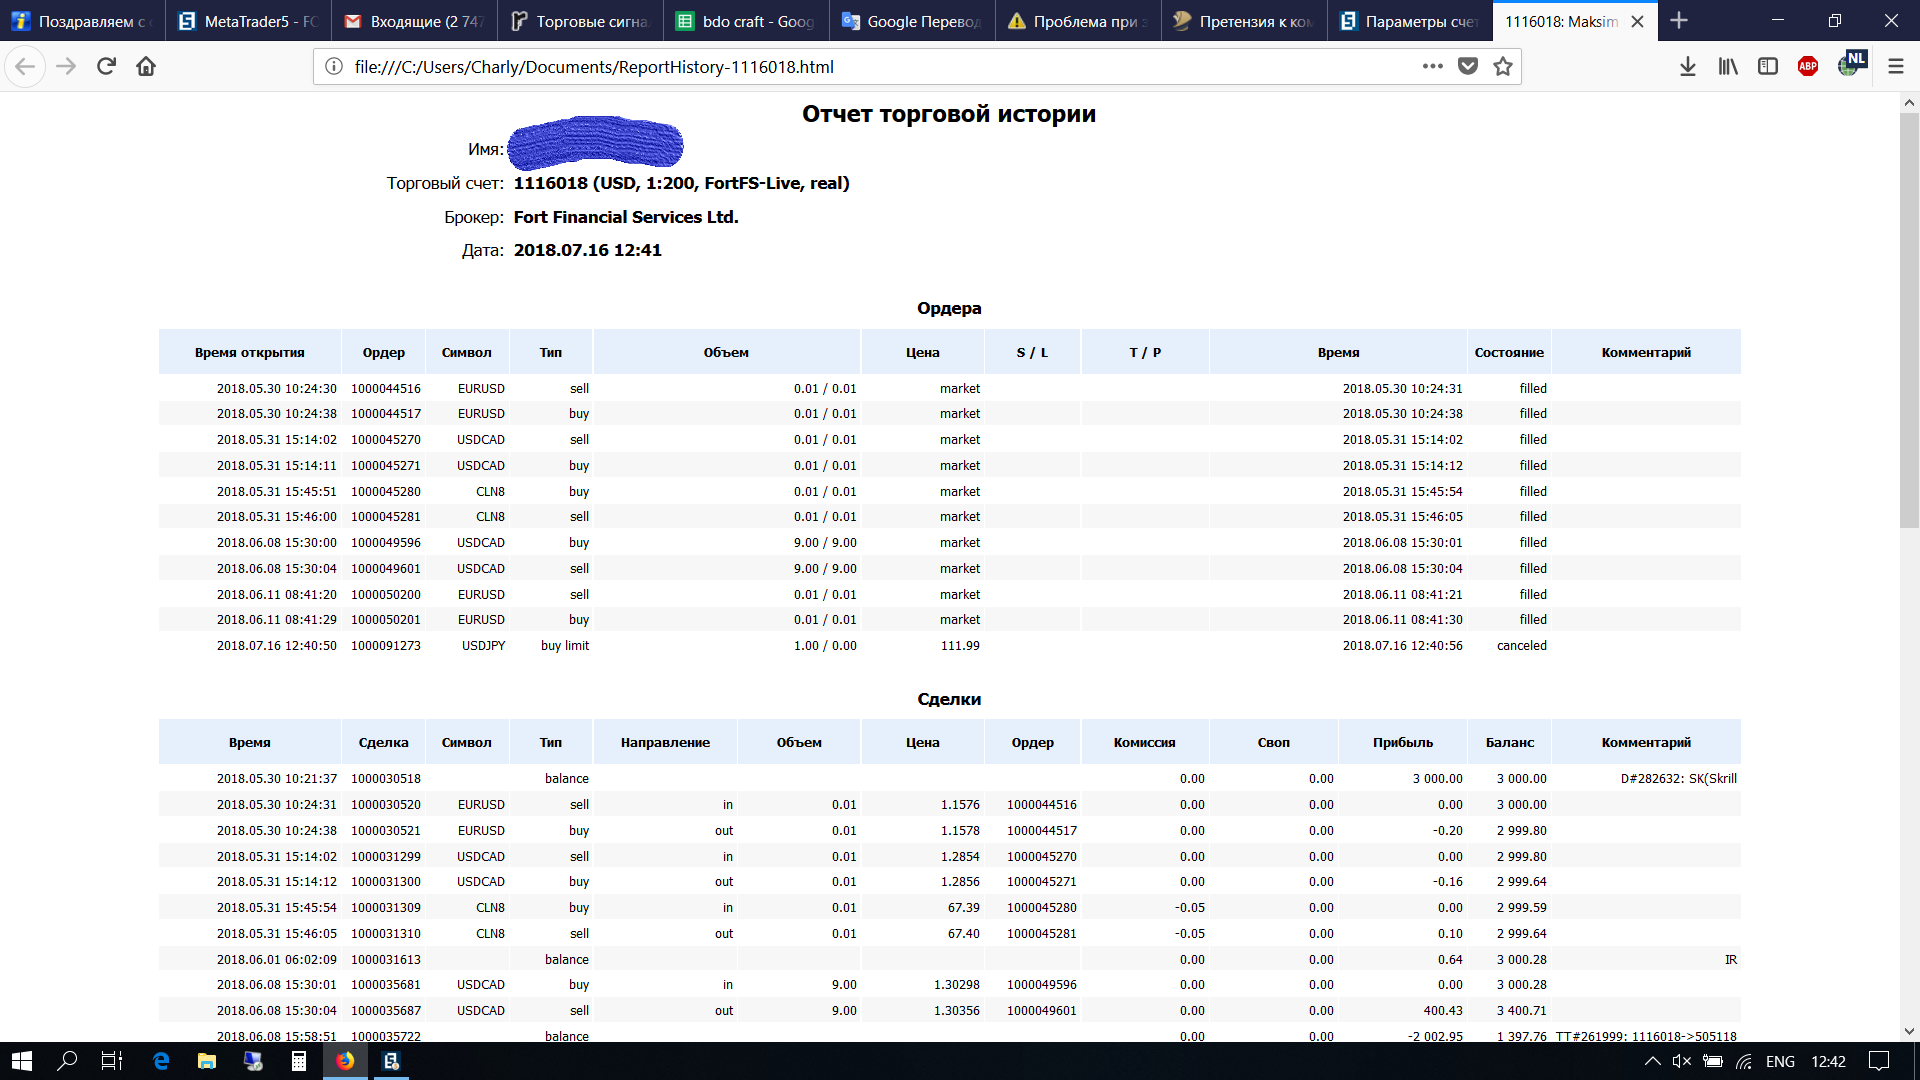Screen dimensions: 1920x1080
Task: Click the Сделки section heading
Action: pos(949,699)
